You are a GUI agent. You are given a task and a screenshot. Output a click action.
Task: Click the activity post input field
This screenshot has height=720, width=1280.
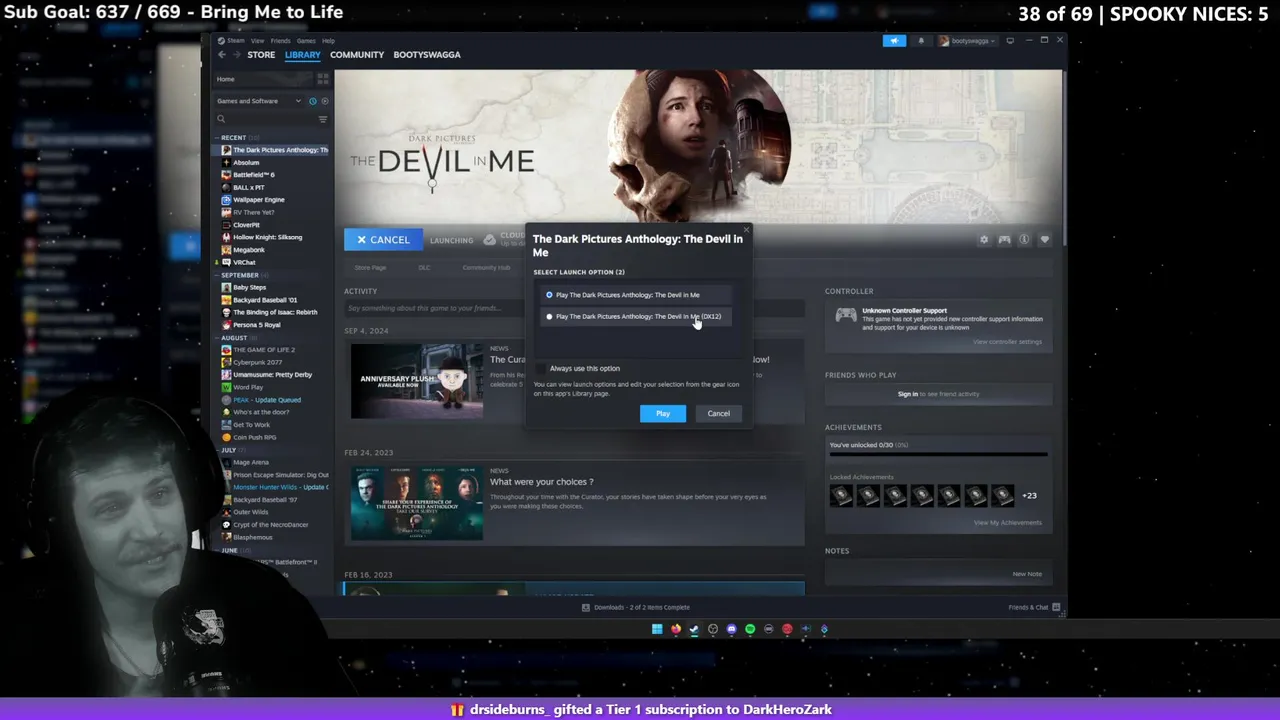pos(574,308)
